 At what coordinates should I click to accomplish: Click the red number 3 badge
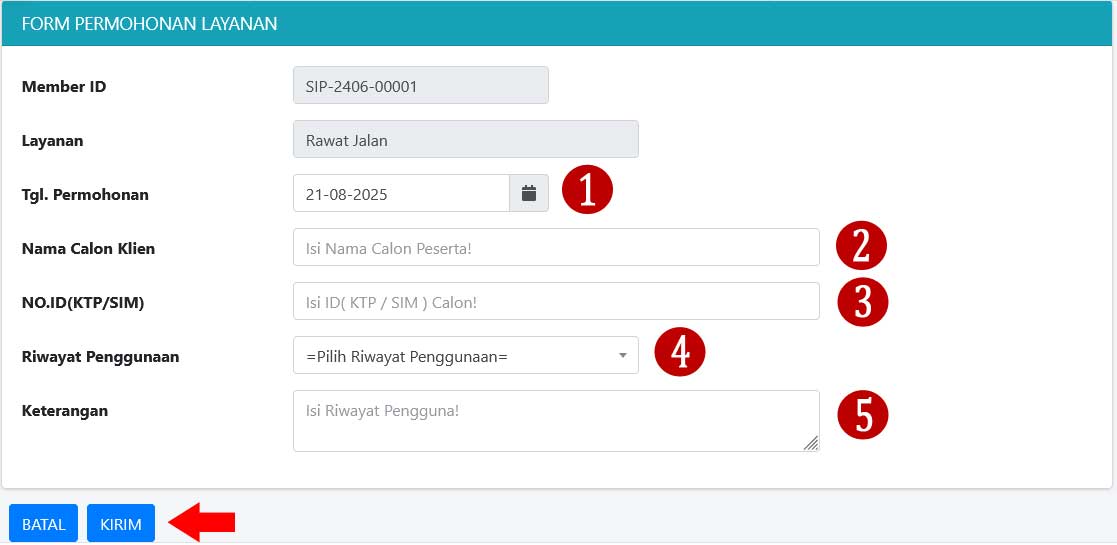click(862, 302)
